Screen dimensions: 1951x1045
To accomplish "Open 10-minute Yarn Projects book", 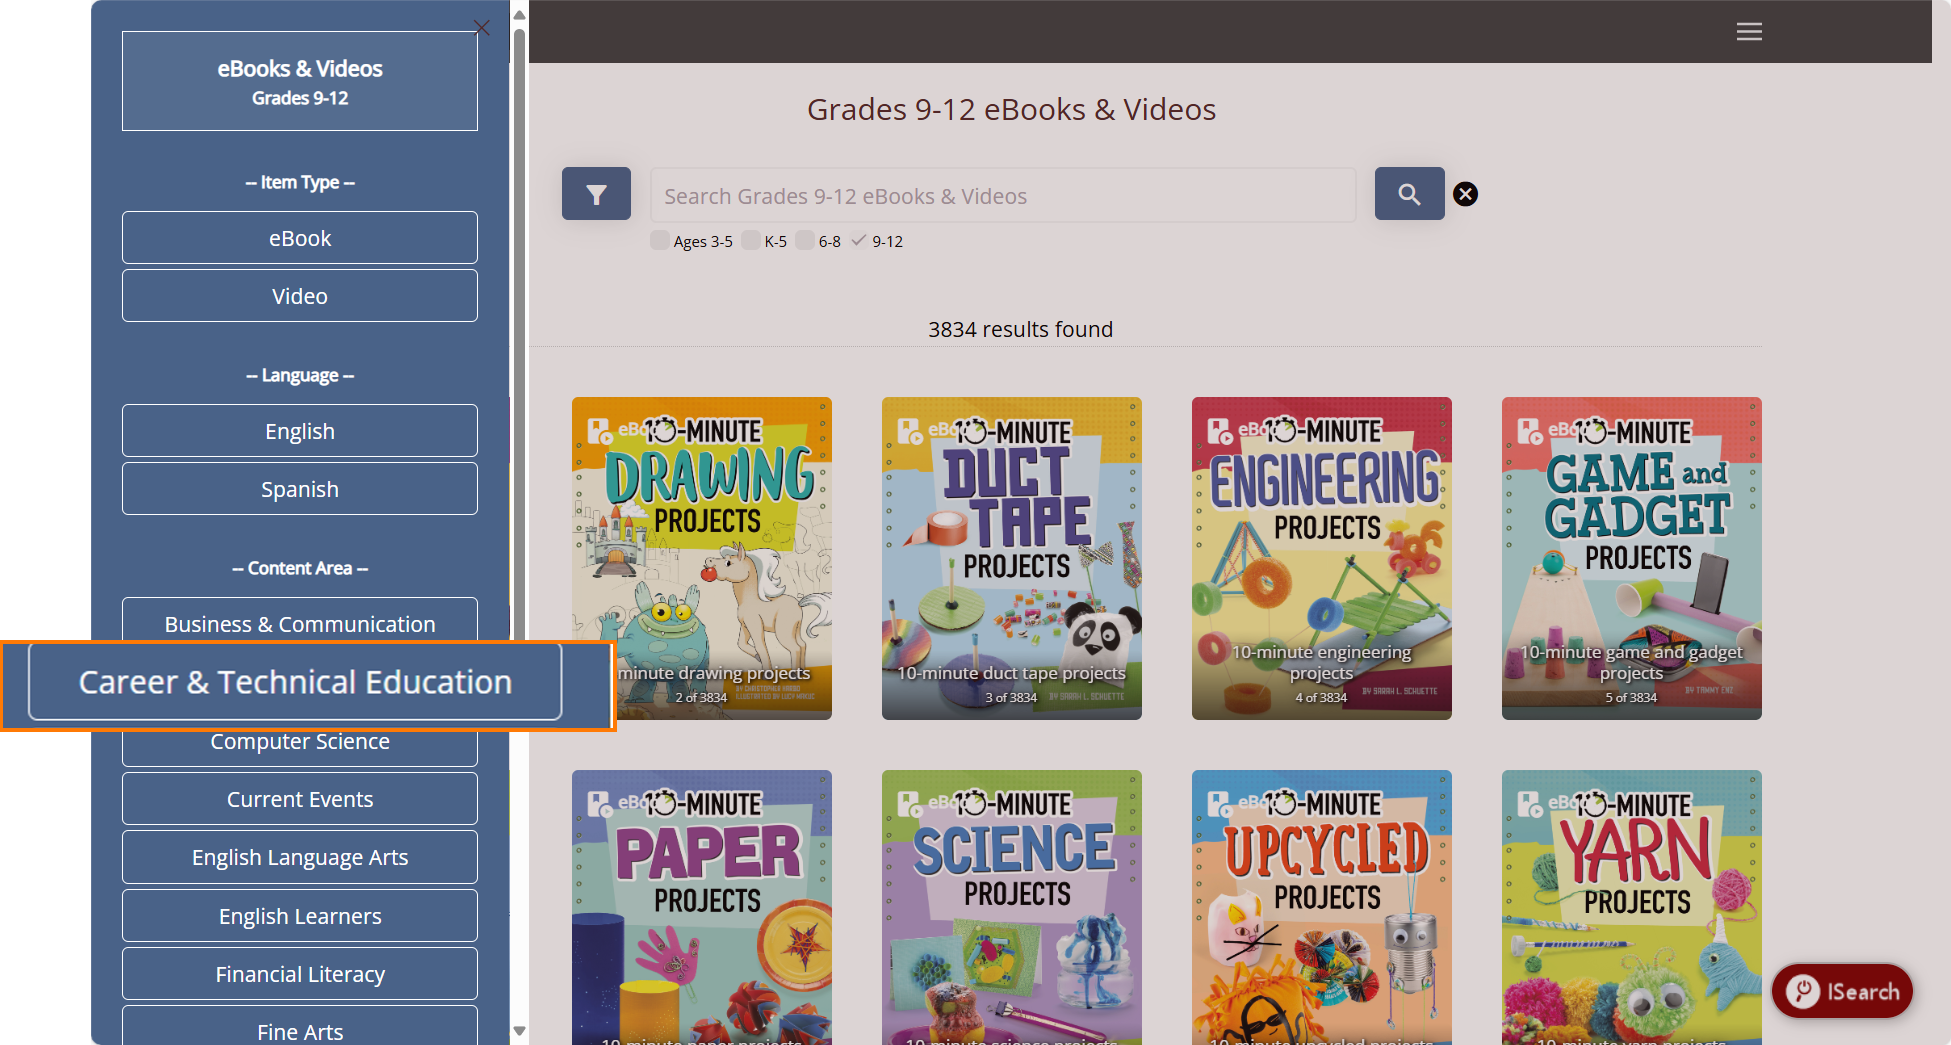I will click(1632, 907).
